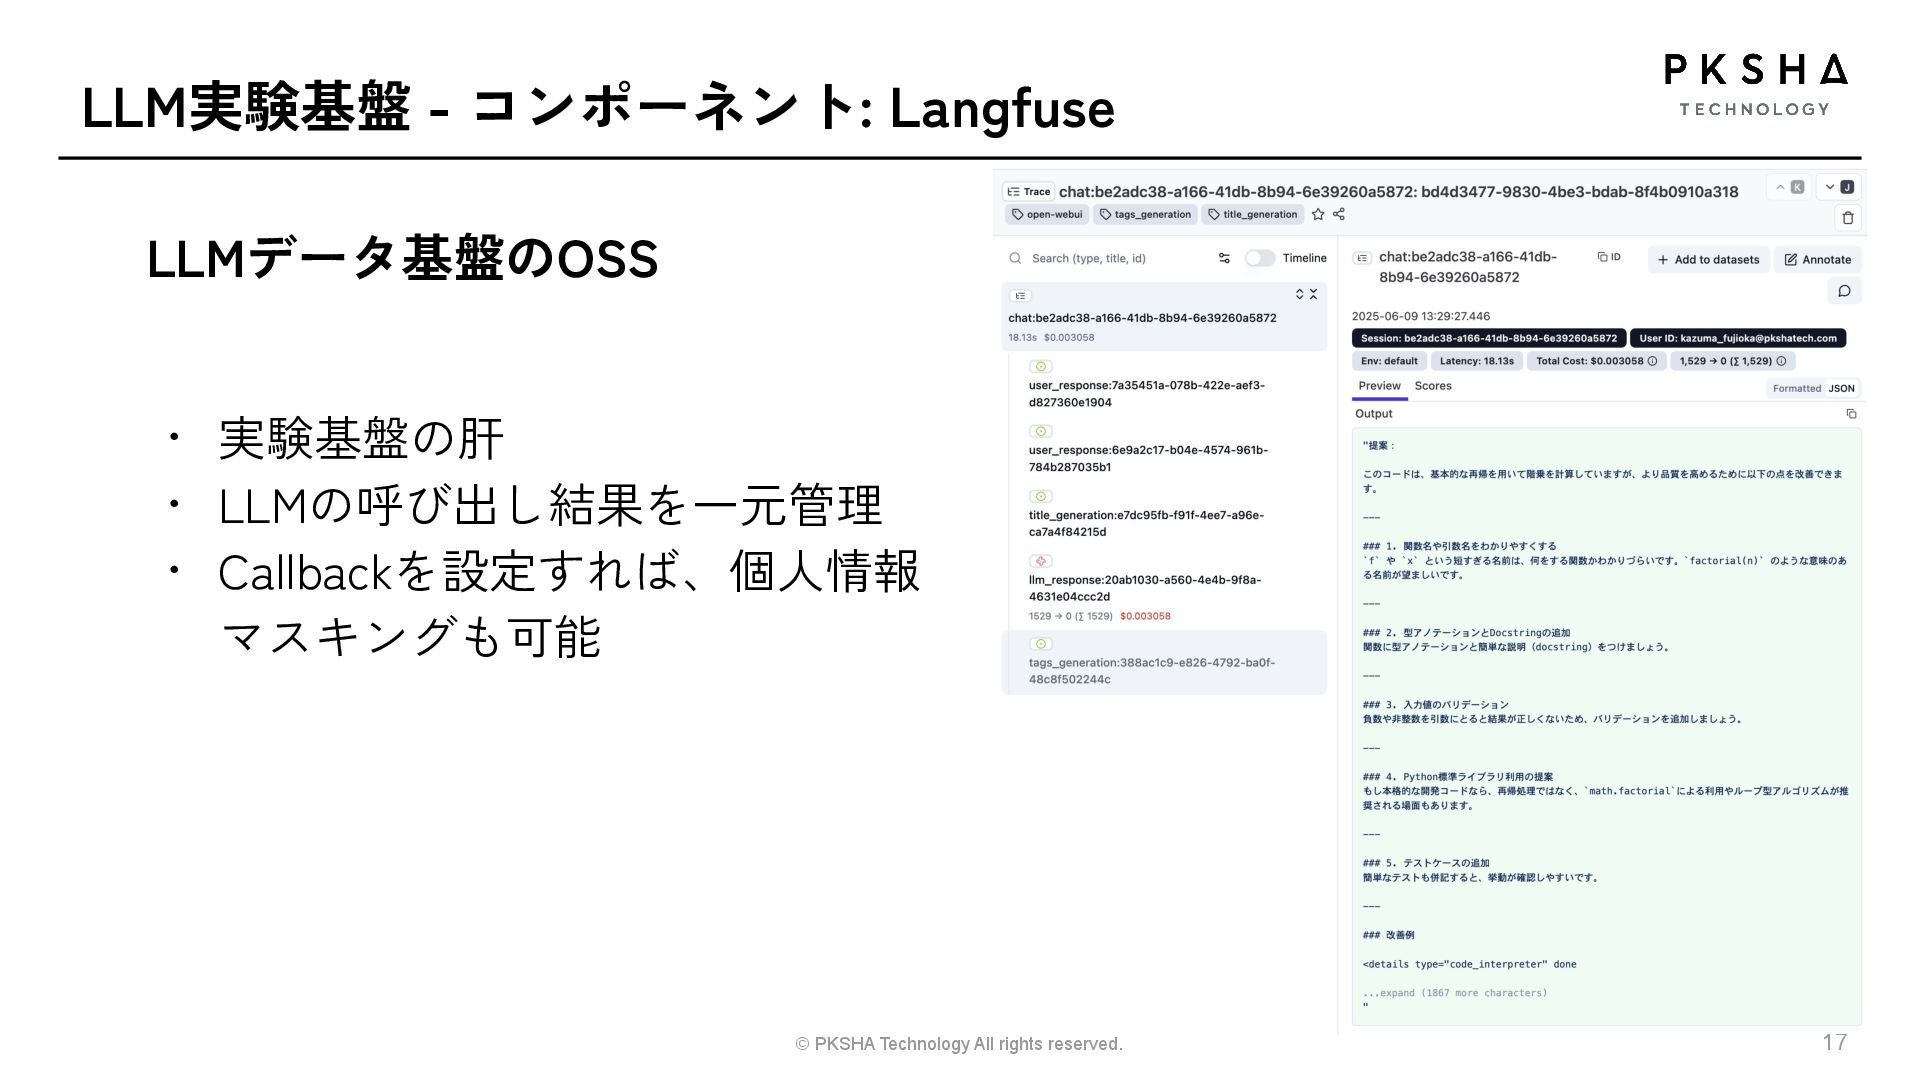Star this trace with the bookmark star icon
Screen dimensions: 1920x1080
click(1318, 214)
